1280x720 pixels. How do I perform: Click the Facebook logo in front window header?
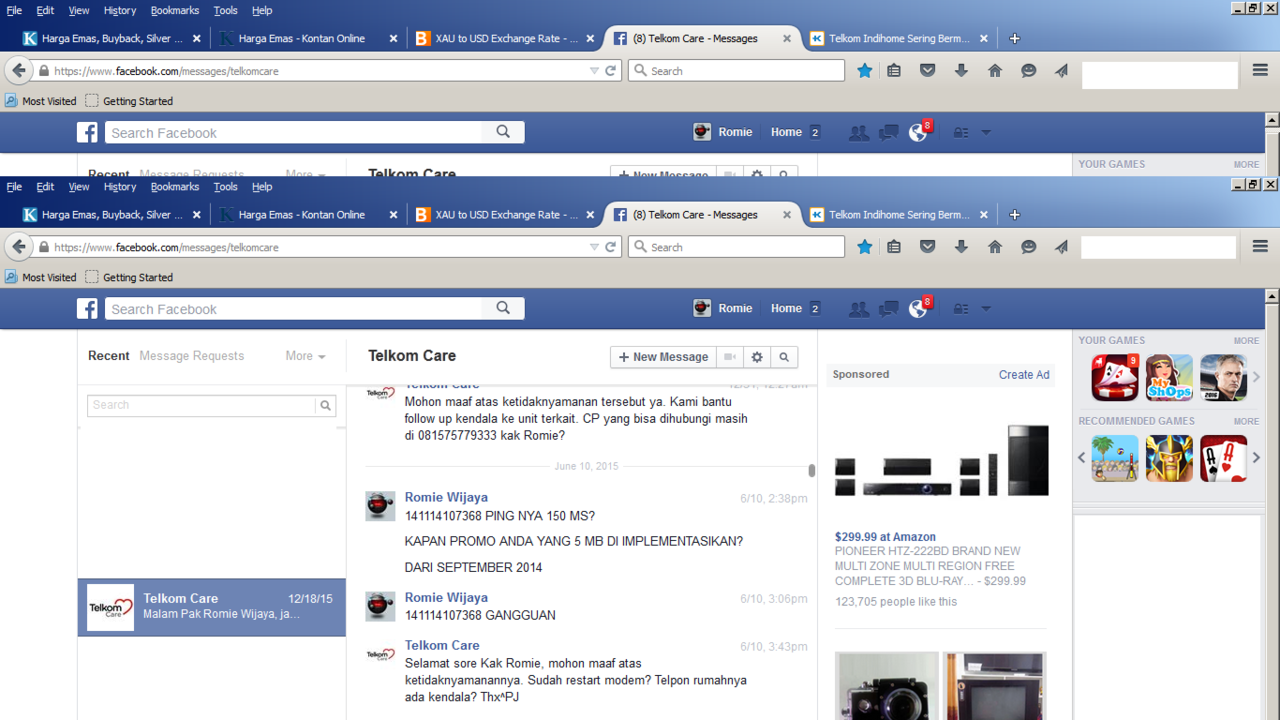click(x=88, y=309)
